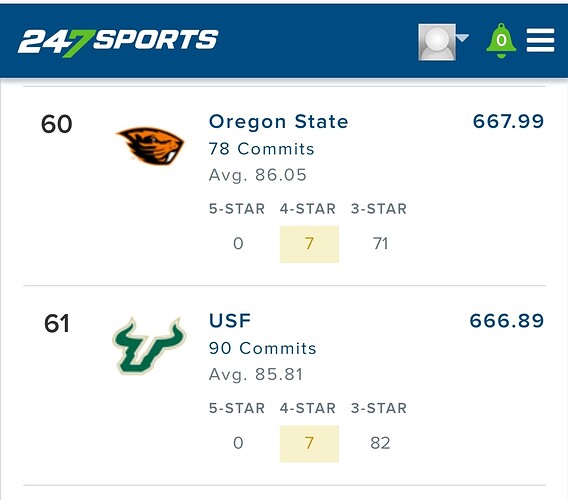Select USF's highlighted 4-star count
Screen dimensions: 568x500
coord(309,443)
